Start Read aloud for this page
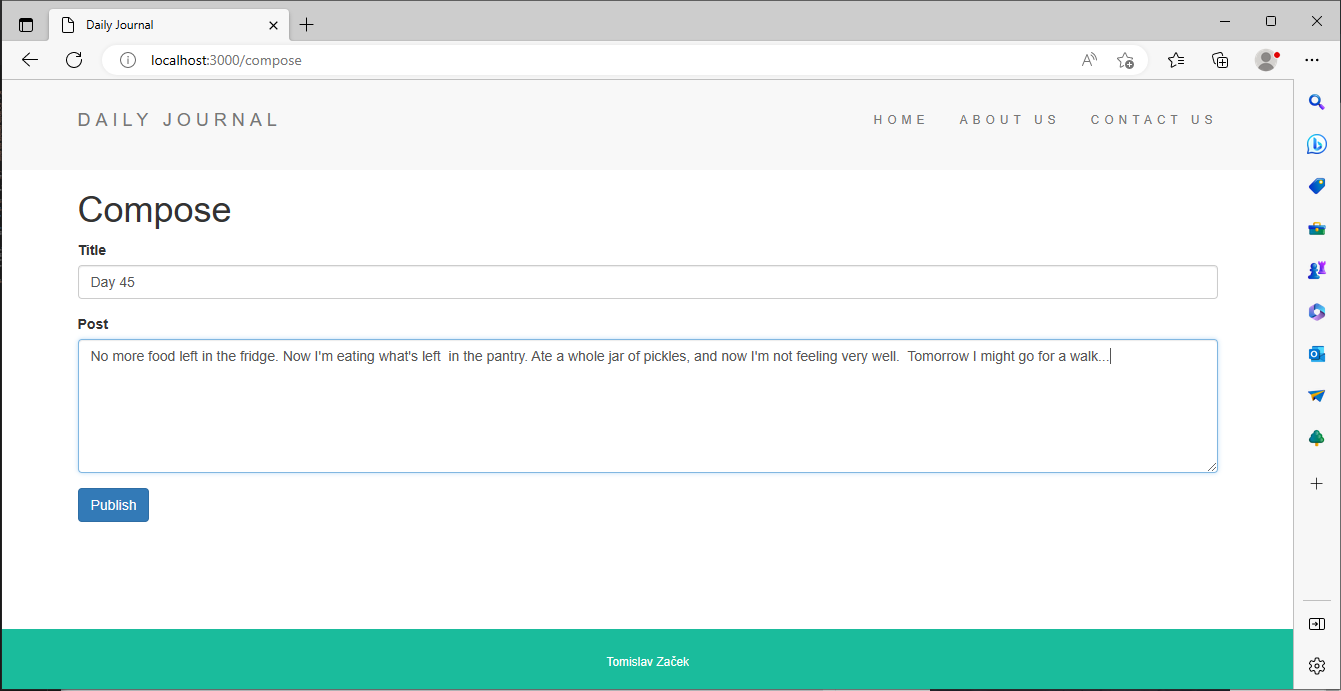This screenshot has height=691, width=1341. coord(1088,60)
